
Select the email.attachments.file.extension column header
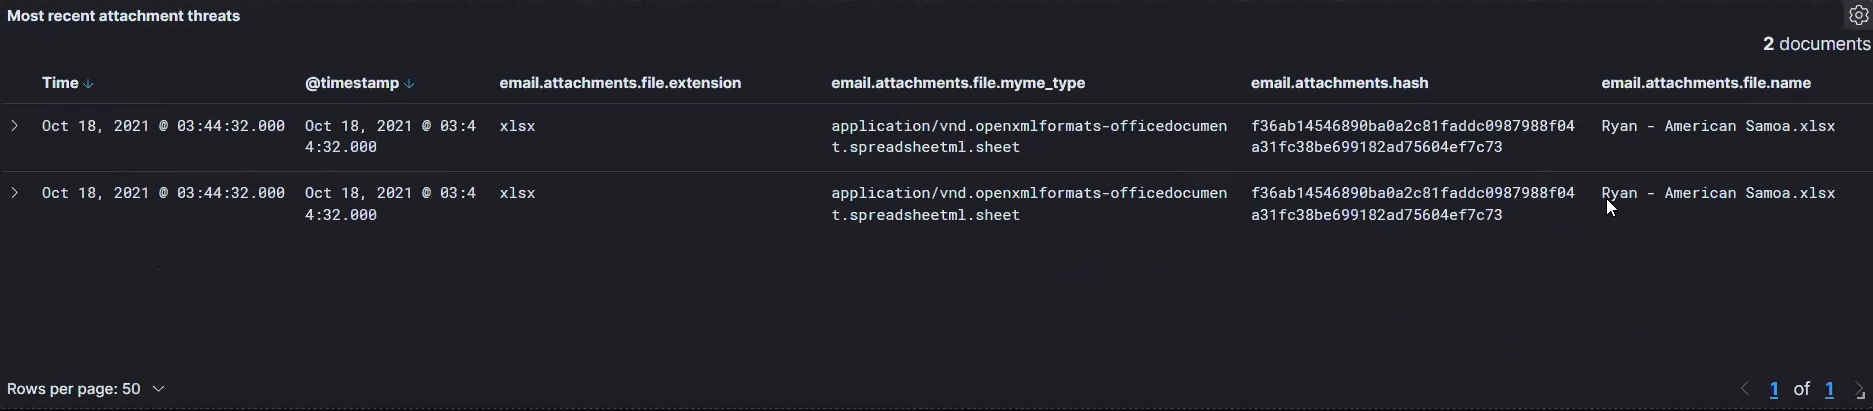pyautogui.click(x=620, y=83)
